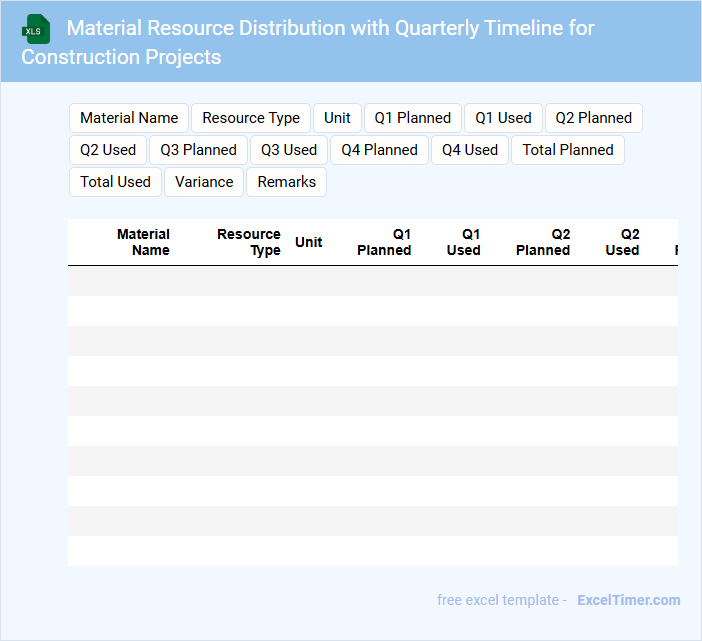The height and width of the screenshot is (641, 702).
Task: Click the Unit tag button
Action: [x=337, y=118]
